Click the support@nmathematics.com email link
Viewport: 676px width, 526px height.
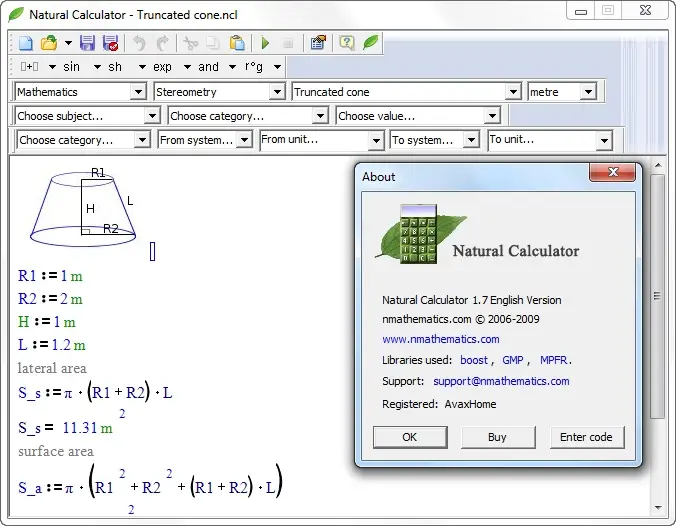click(501, 381)
